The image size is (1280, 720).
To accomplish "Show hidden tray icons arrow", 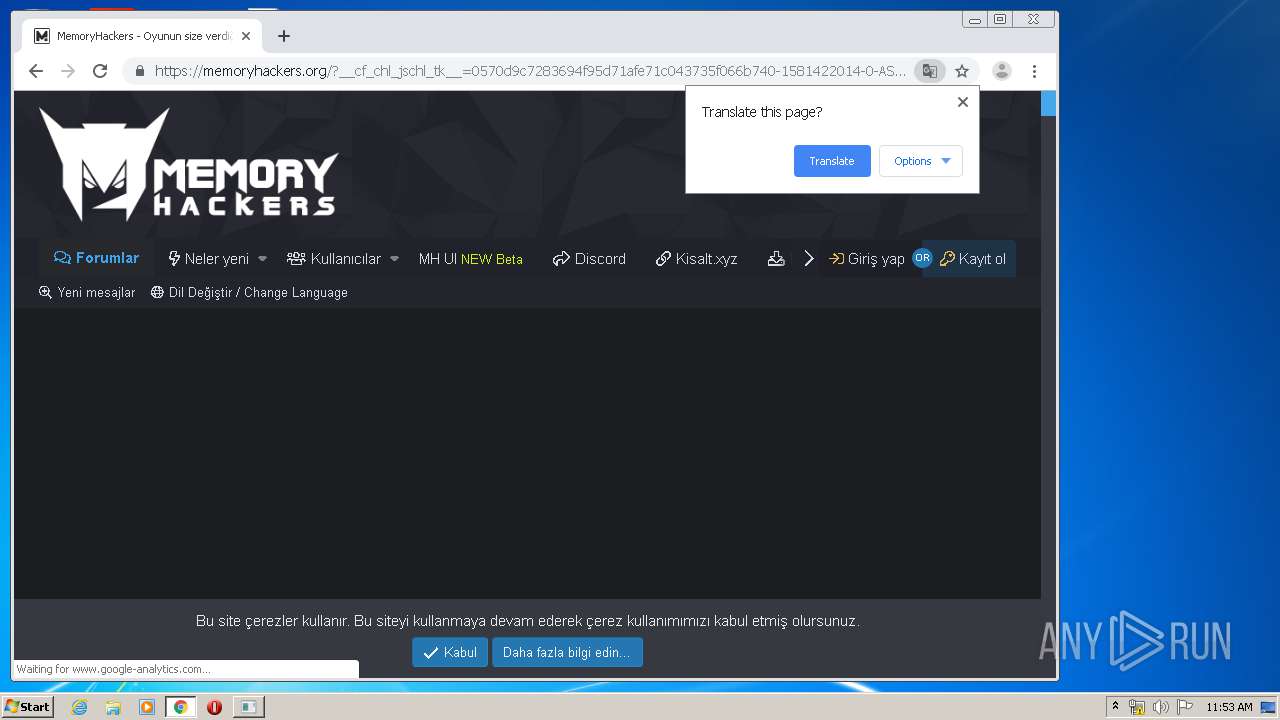I will [1115, 707].
